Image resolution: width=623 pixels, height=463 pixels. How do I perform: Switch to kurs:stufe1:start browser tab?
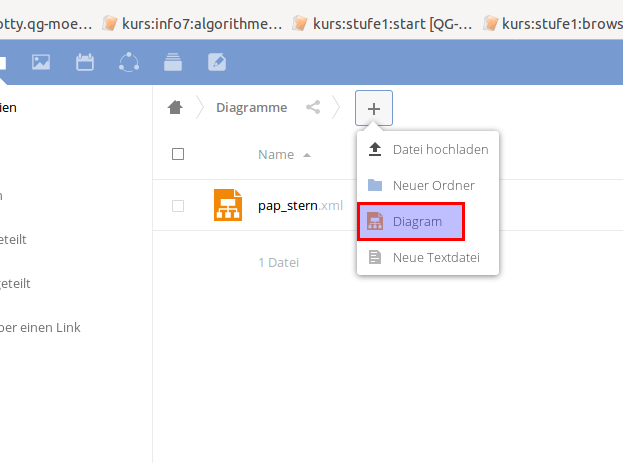[x=383, y=23]
